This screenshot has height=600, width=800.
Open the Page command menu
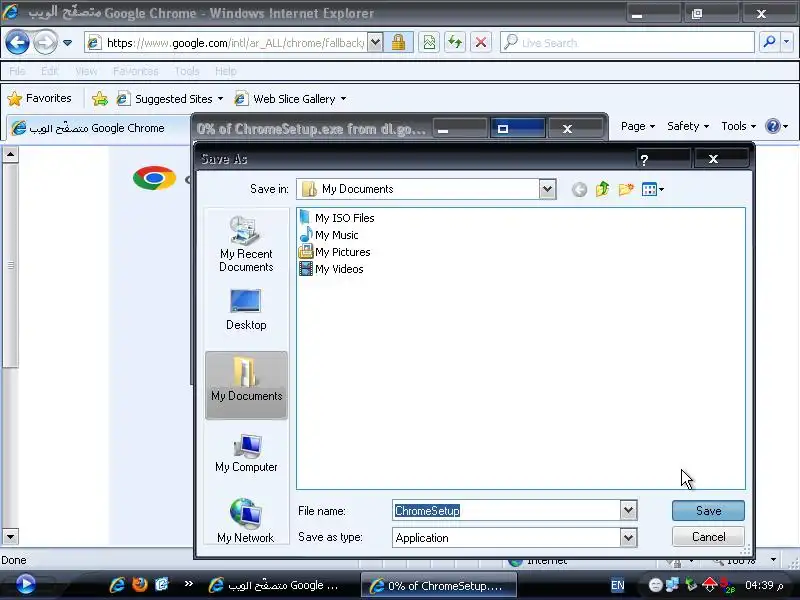pos(637,126)
